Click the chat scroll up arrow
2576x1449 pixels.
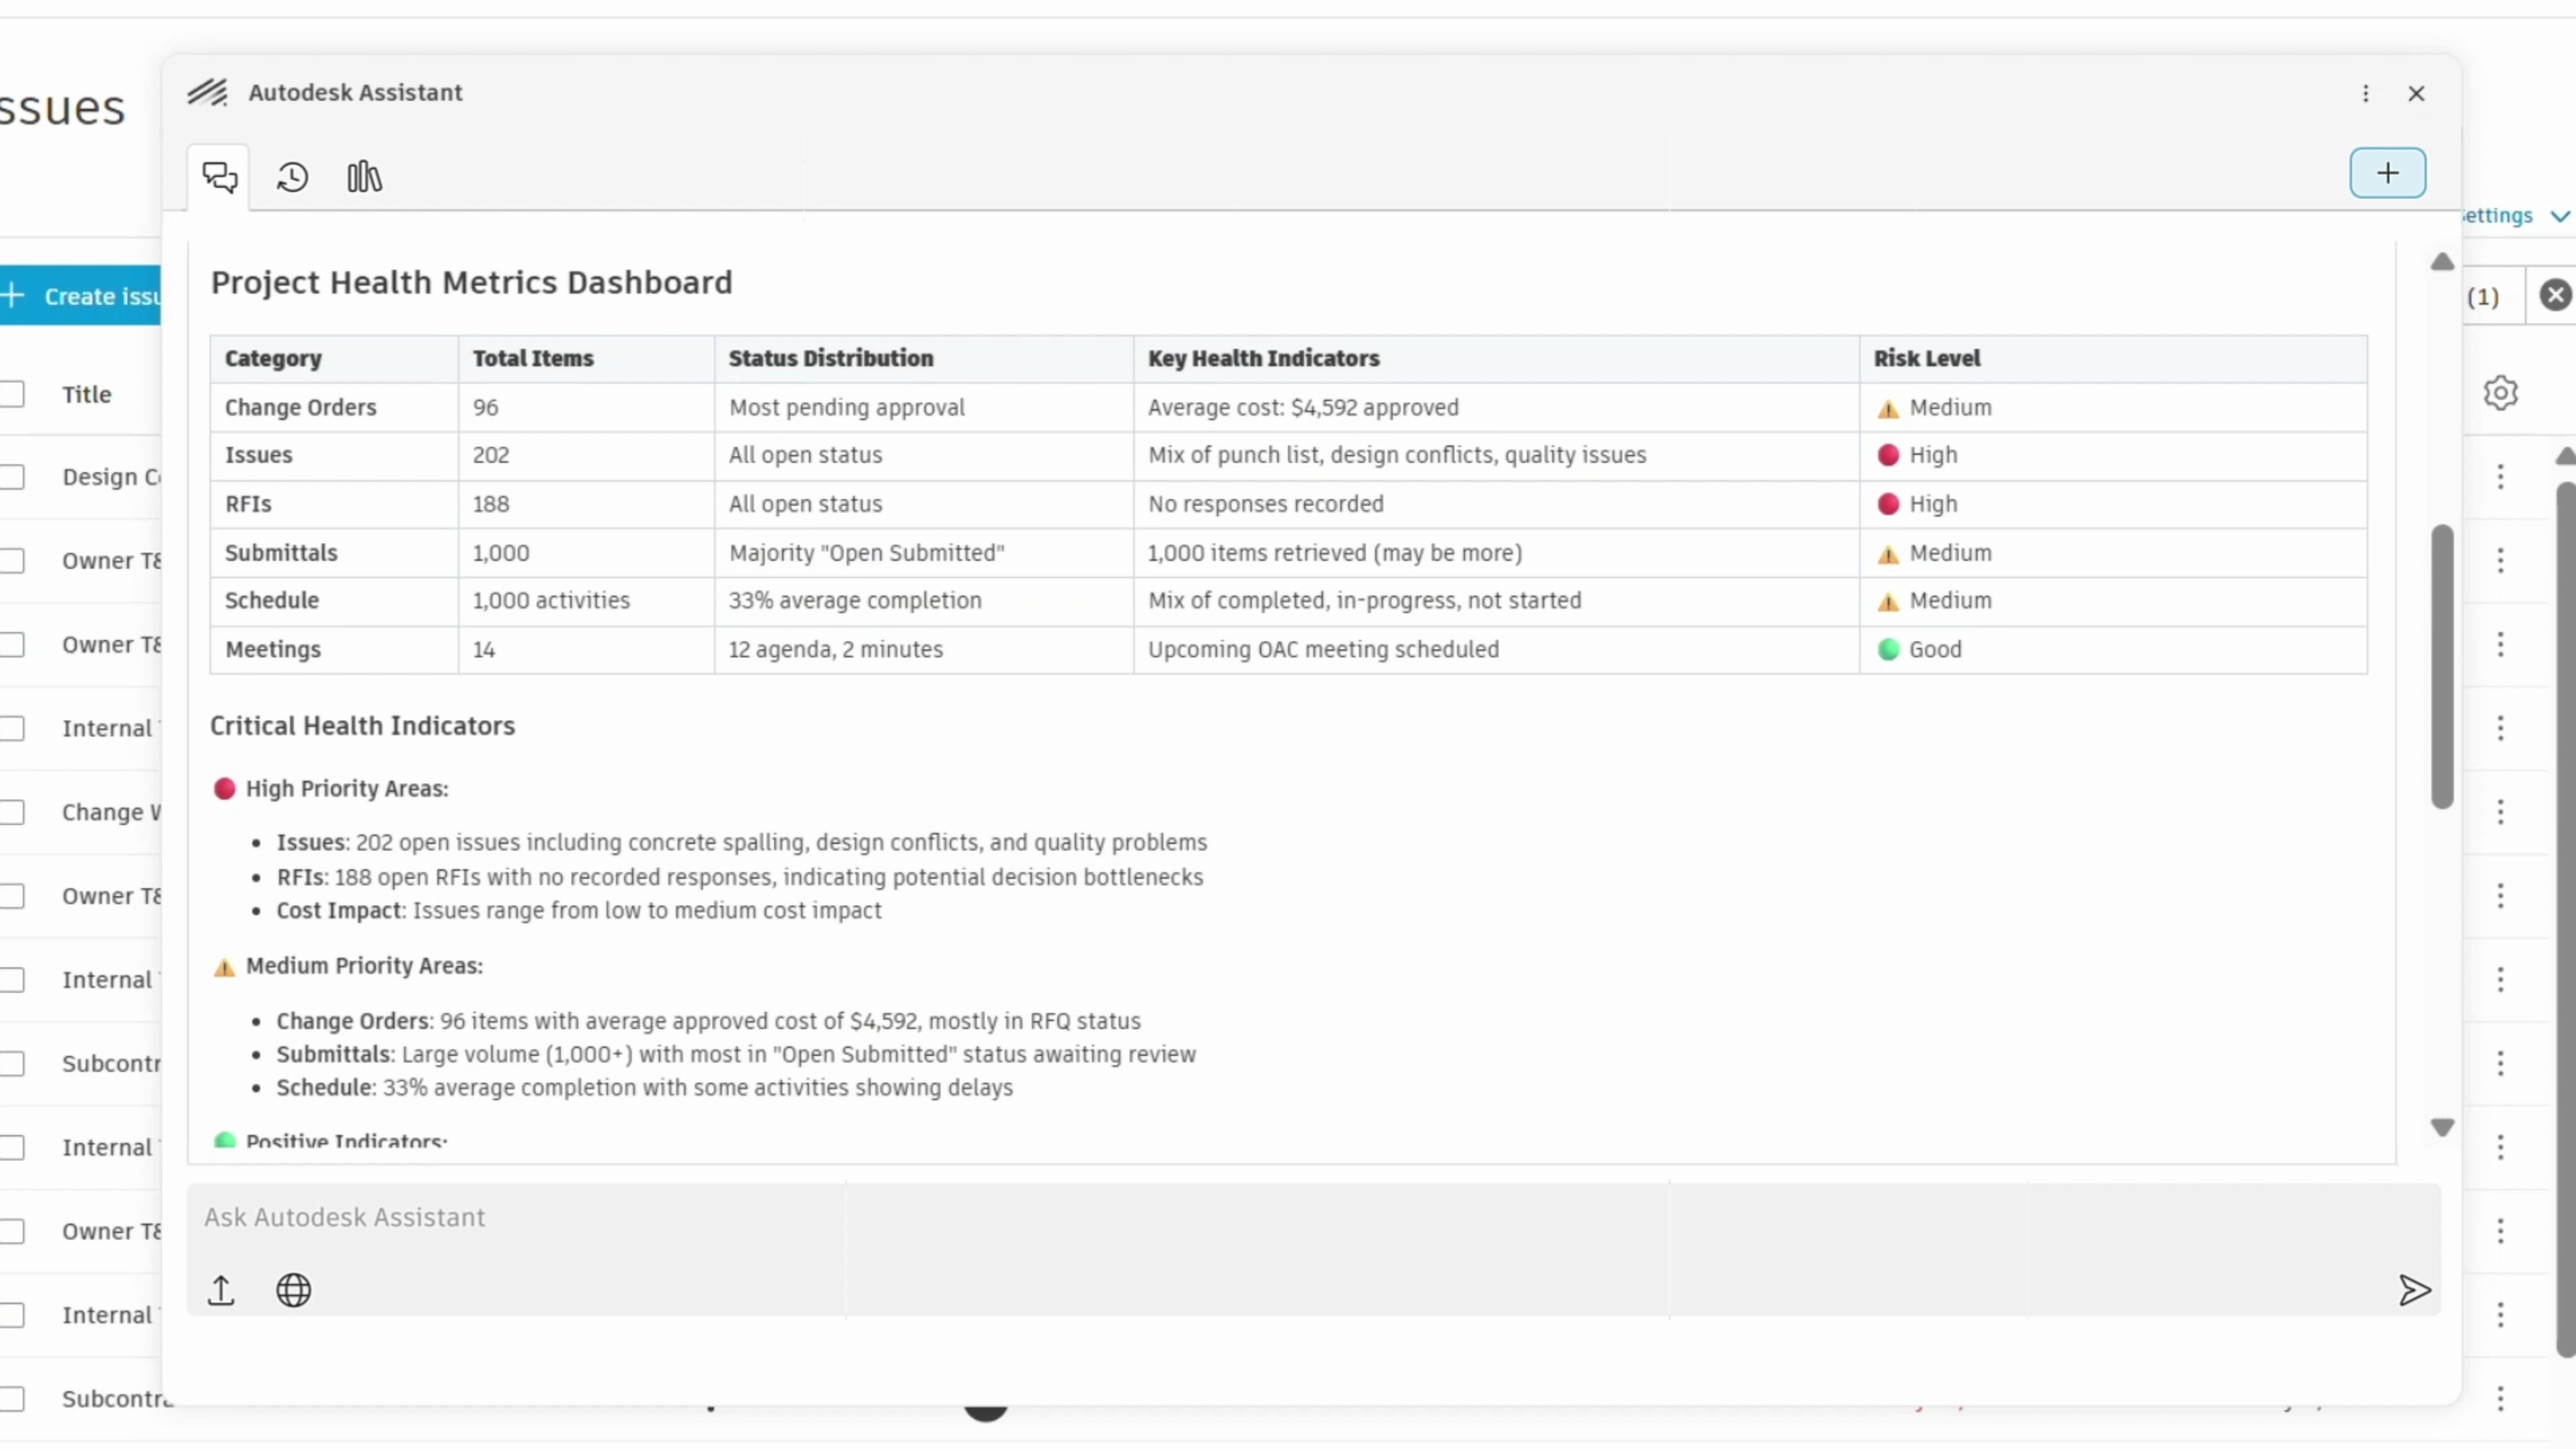tap(2442, 262)
